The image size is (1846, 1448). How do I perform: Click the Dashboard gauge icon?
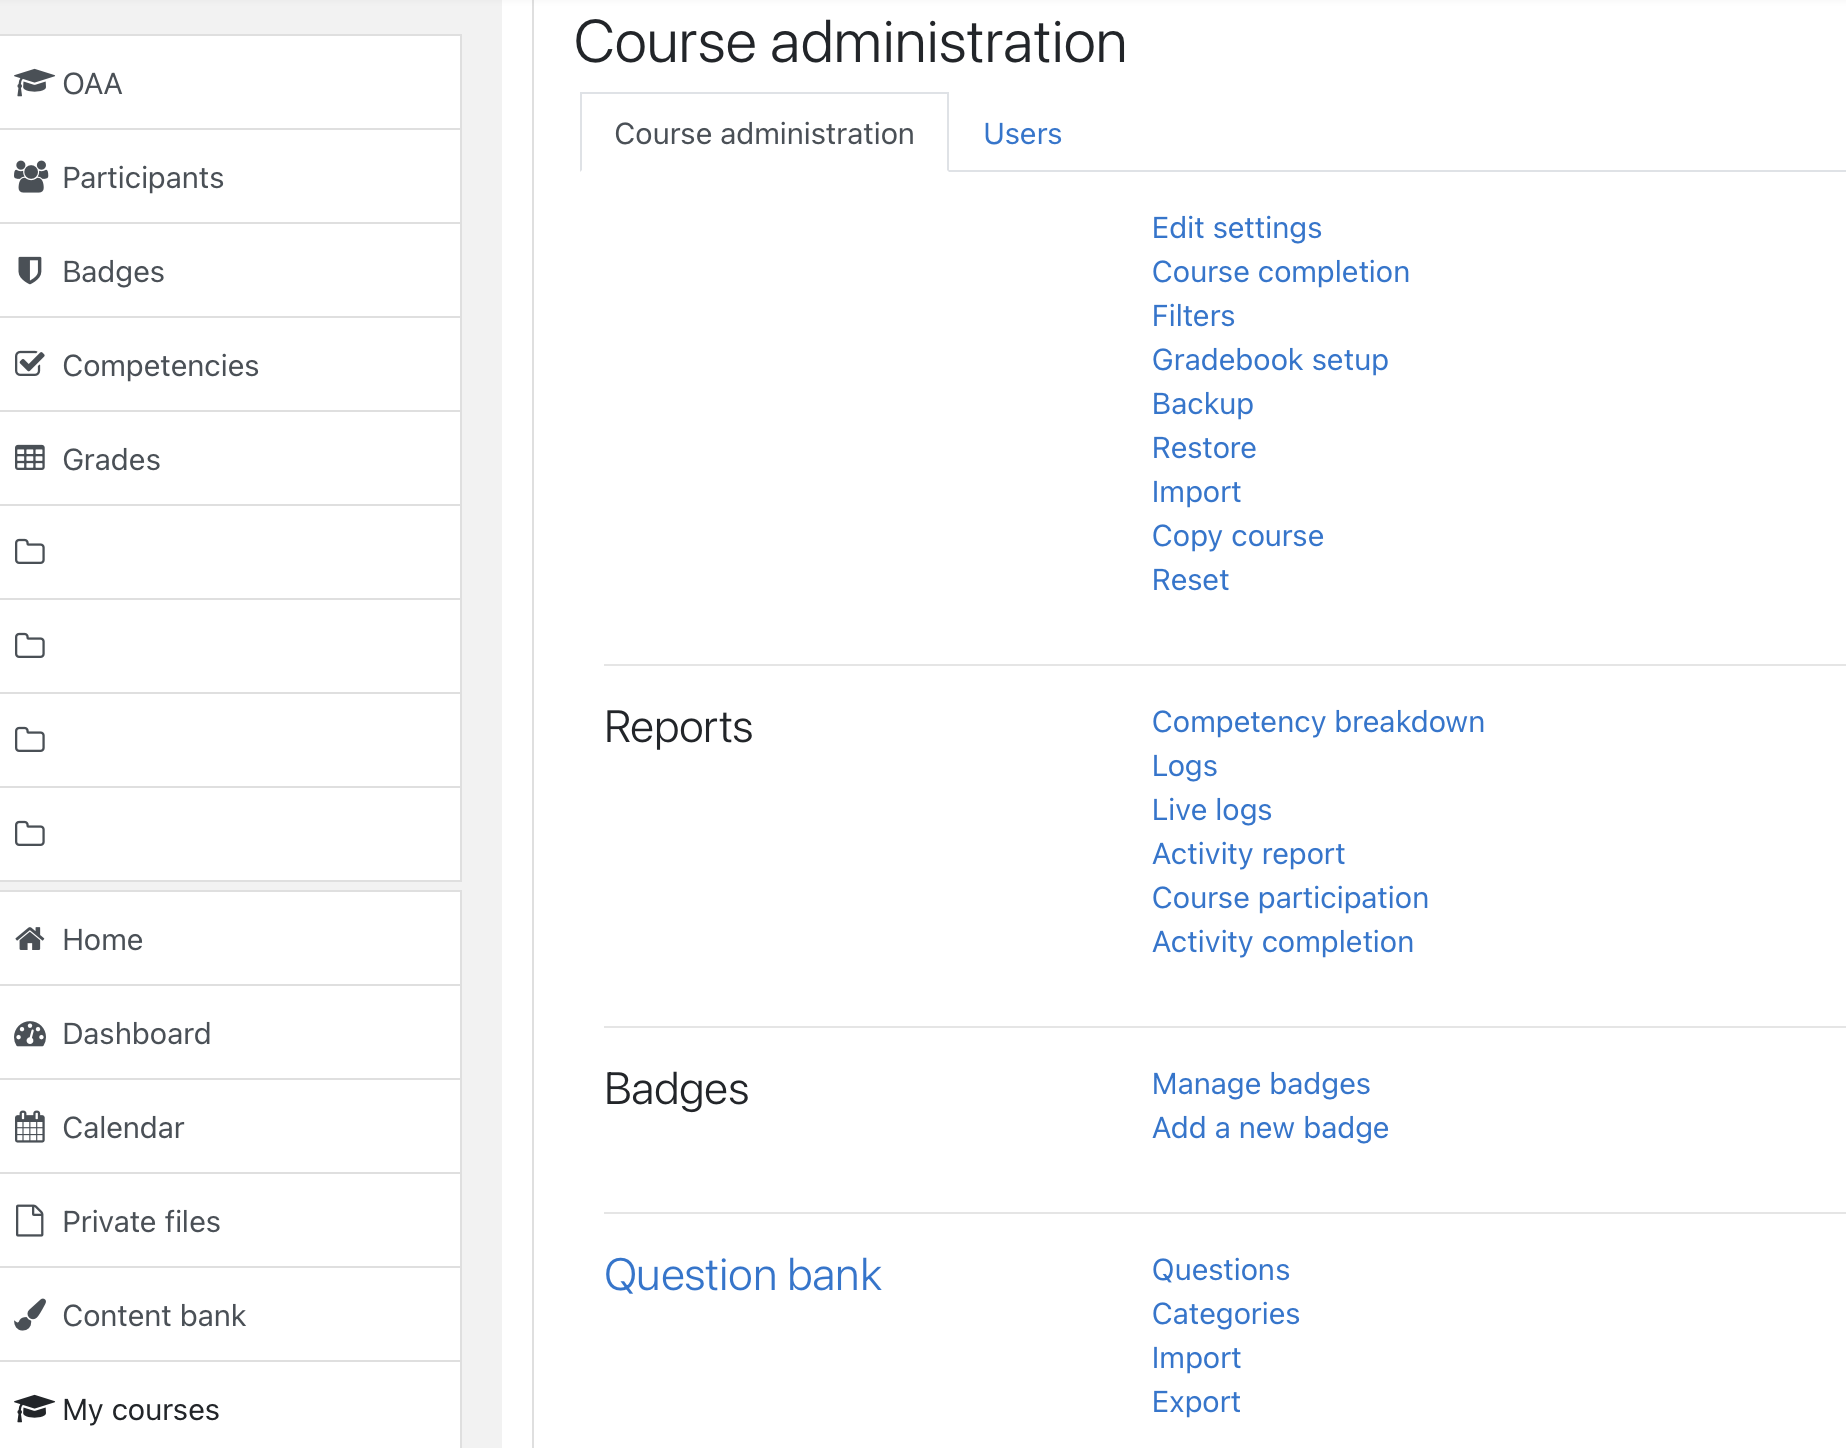point(30,1033)
